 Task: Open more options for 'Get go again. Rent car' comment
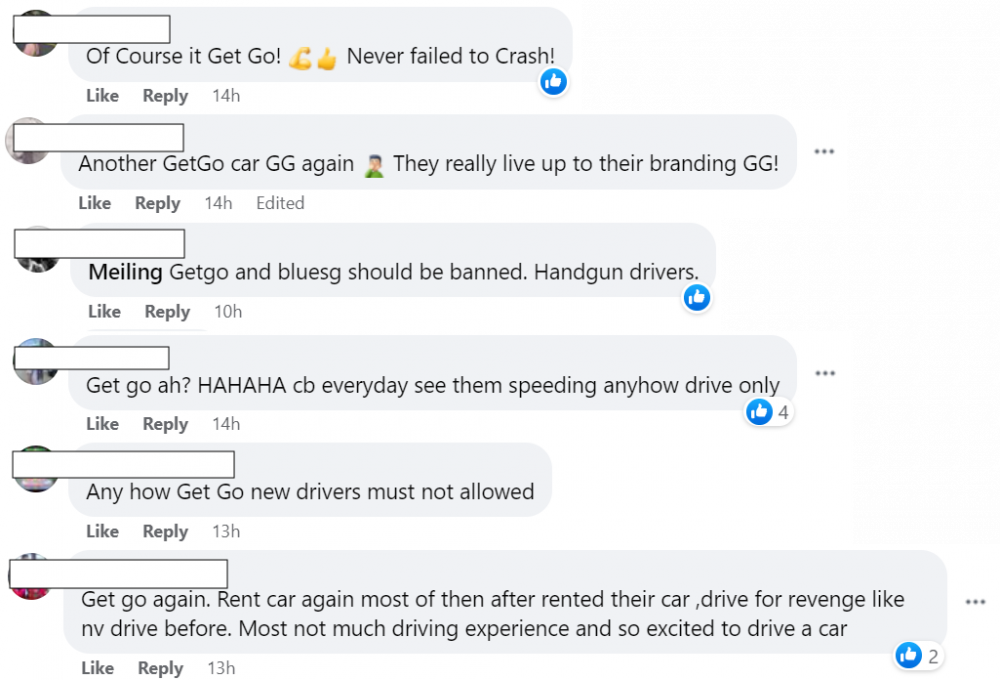point(975,602)
